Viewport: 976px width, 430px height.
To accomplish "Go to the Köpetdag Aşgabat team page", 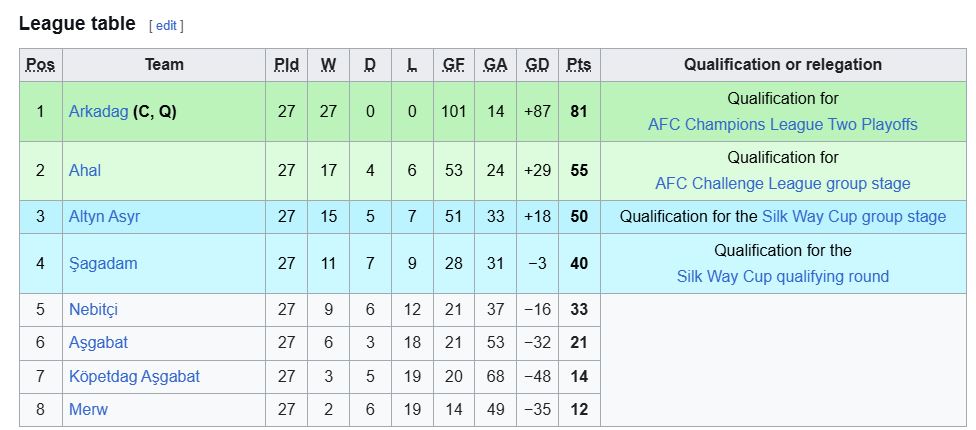I will 134,376.
